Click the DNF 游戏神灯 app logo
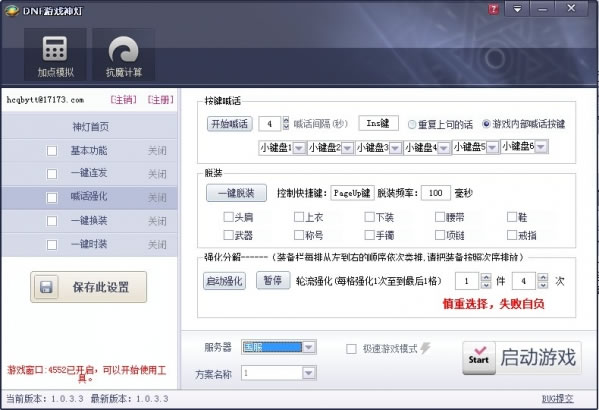The image size is (599, 410). tap(12, 10)
